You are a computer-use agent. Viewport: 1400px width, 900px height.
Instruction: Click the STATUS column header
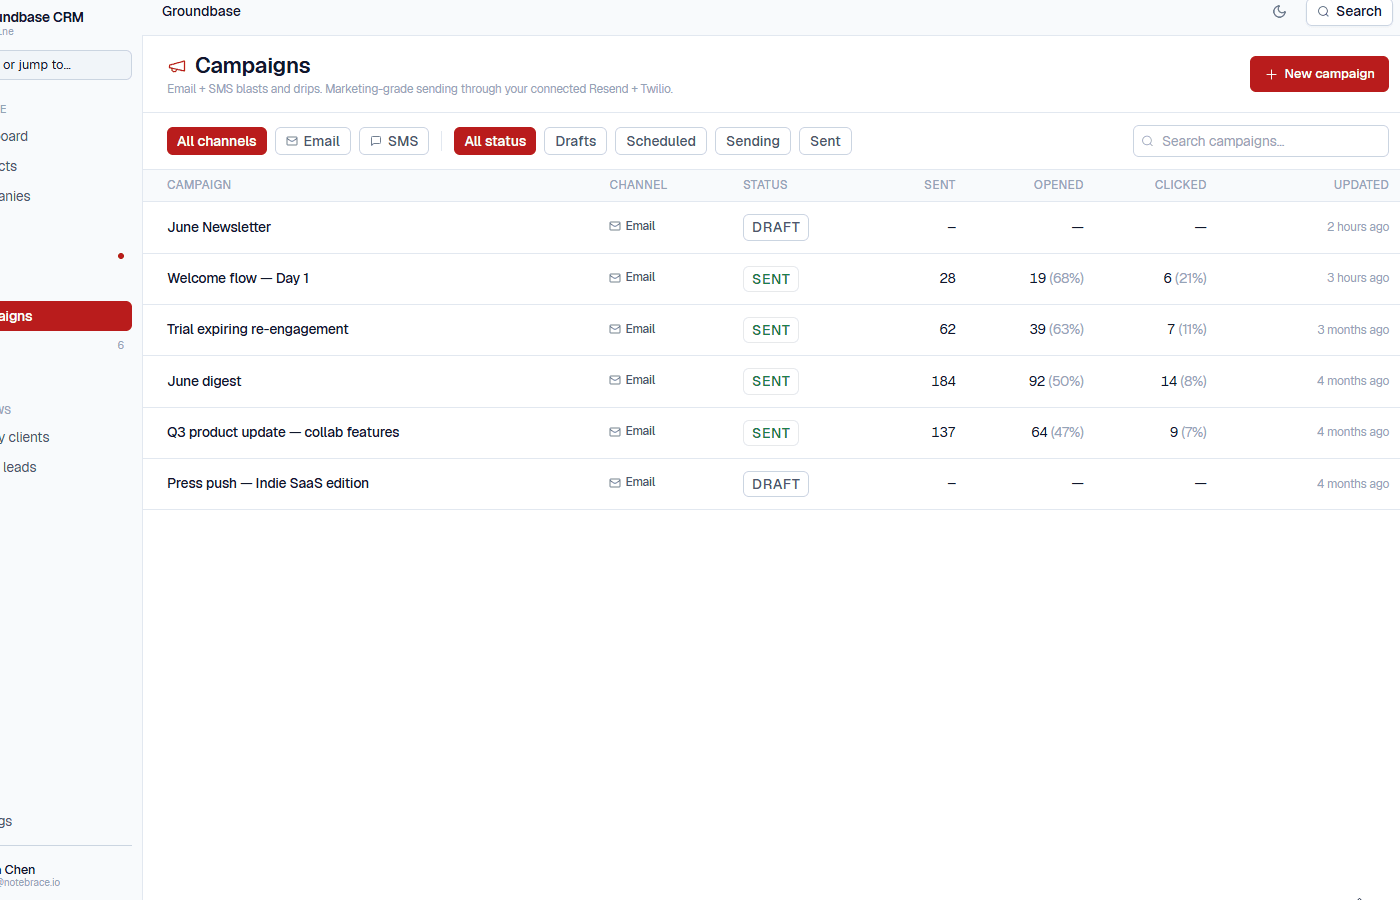pyautogui.click(x=765, y=185)
